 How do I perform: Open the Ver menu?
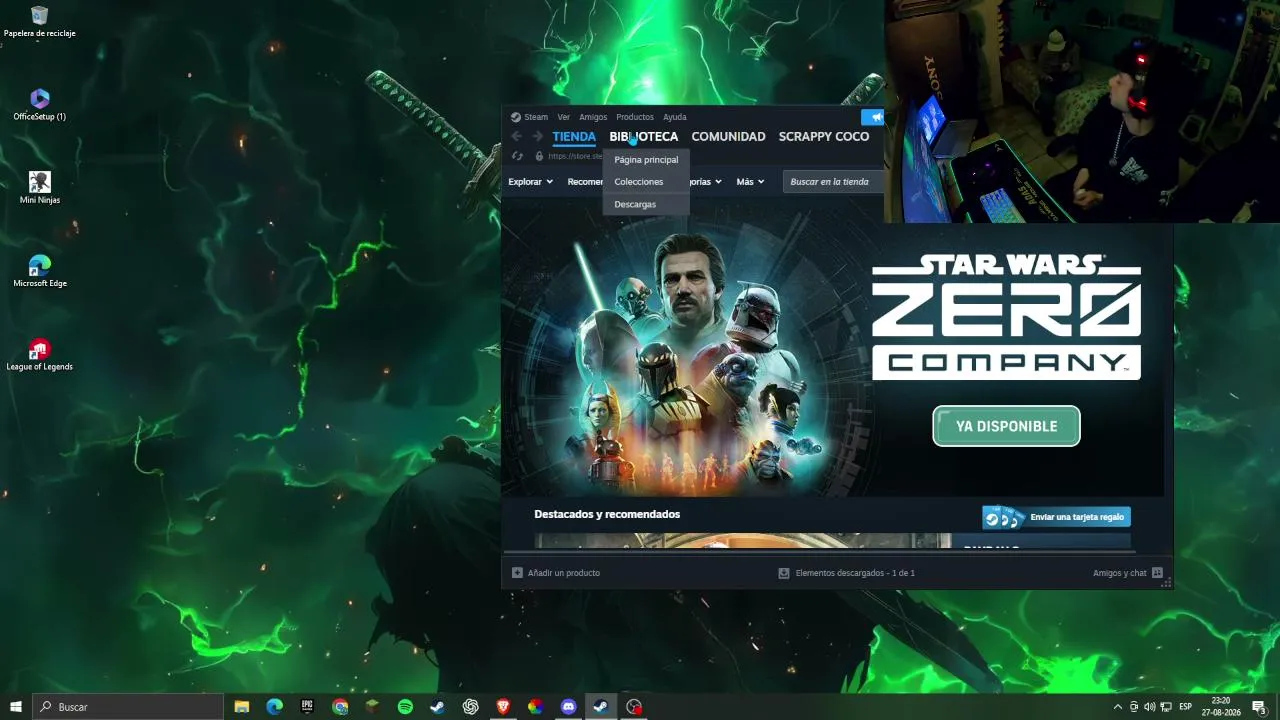tap(564, 117)
